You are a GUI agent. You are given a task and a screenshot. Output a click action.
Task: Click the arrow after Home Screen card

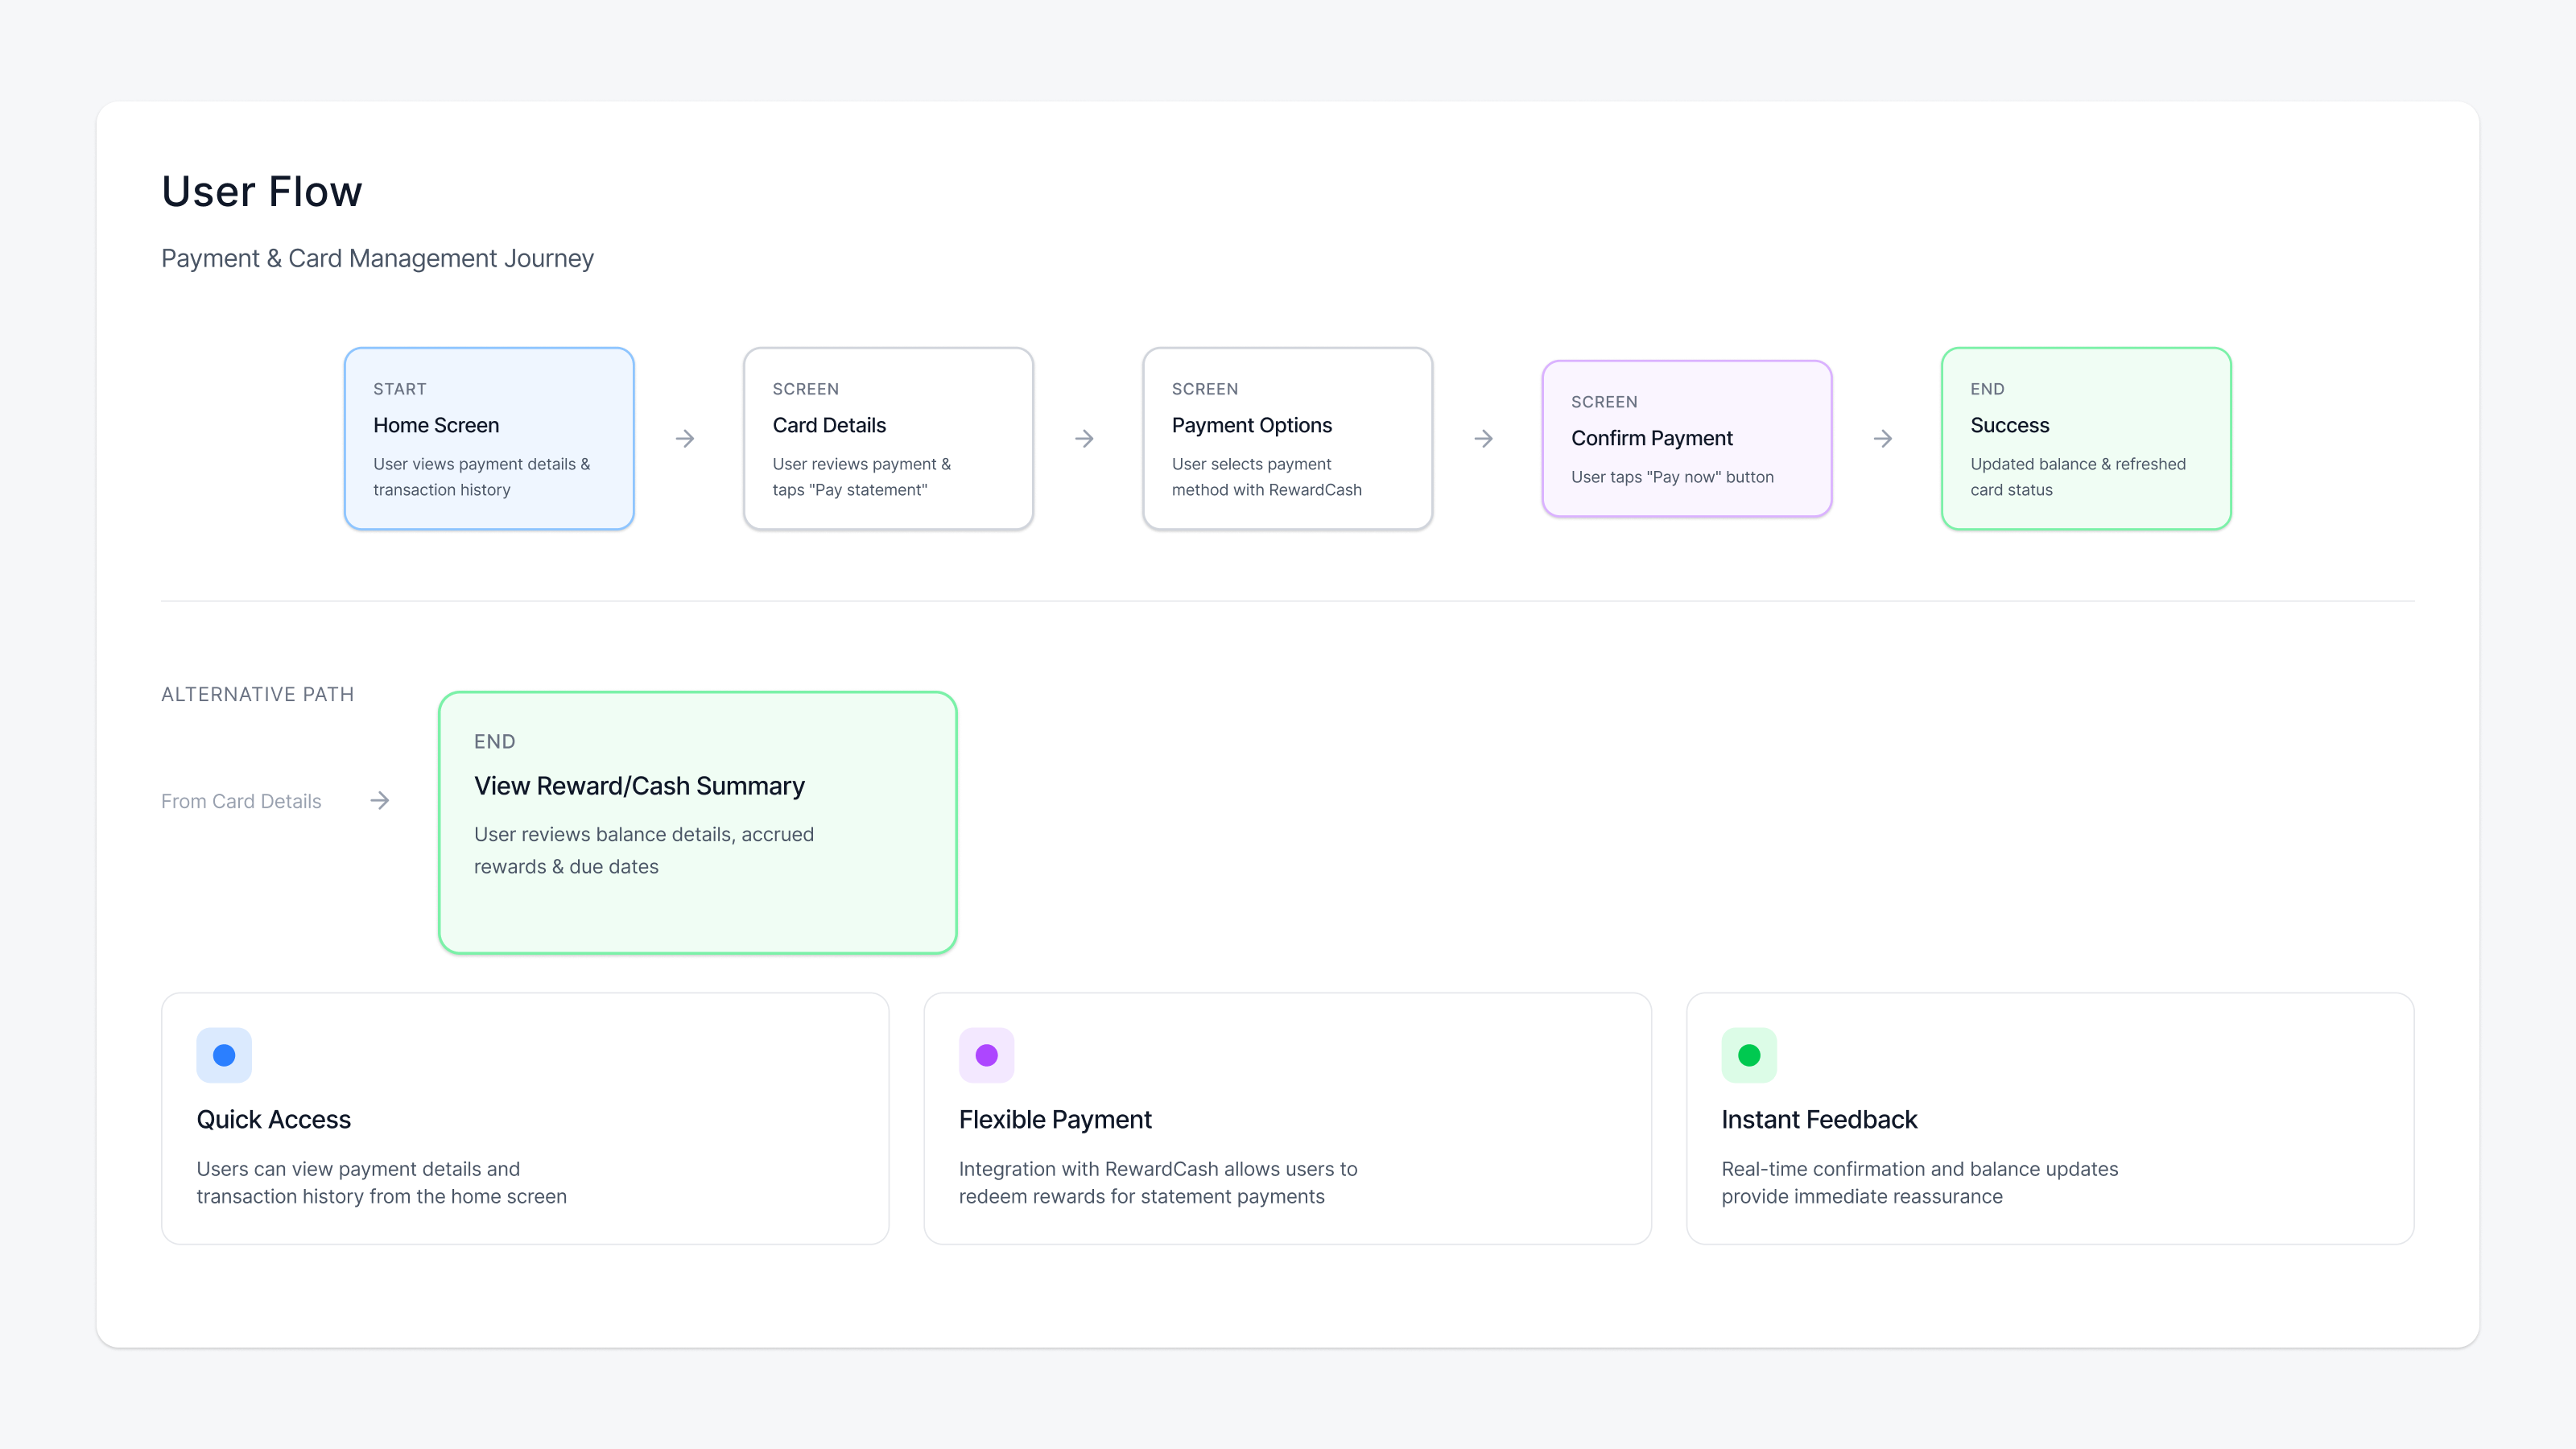[x=685, y=439]
